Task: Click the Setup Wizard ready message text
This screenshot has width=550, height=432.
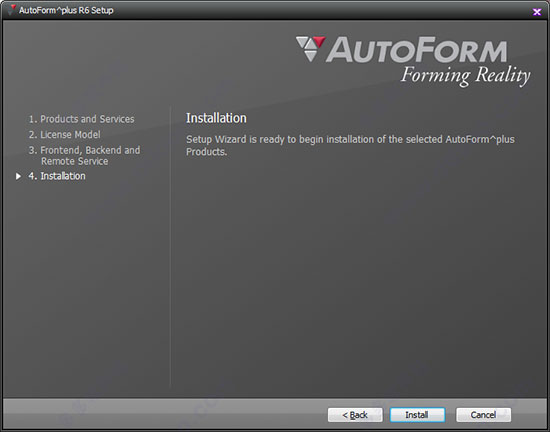Action: point(350,145)
